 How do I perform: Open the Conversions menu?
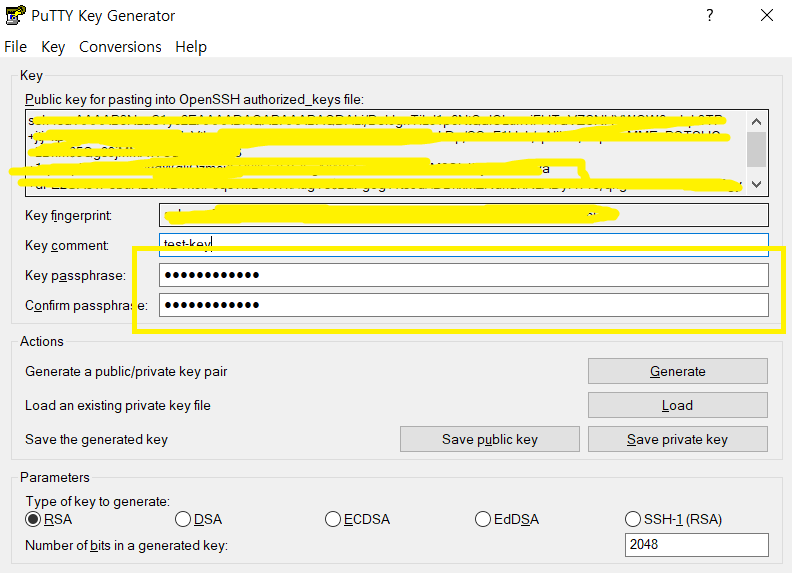pos(120,46)
